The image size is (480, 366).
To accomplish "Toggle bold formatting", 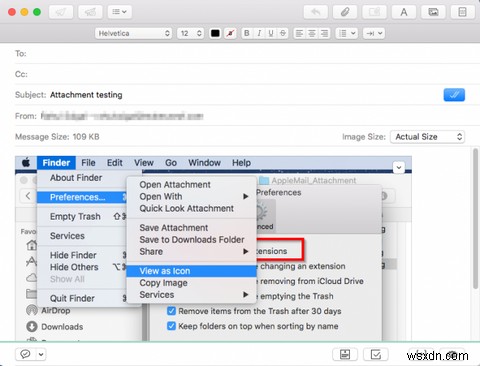I will (247, 33).
